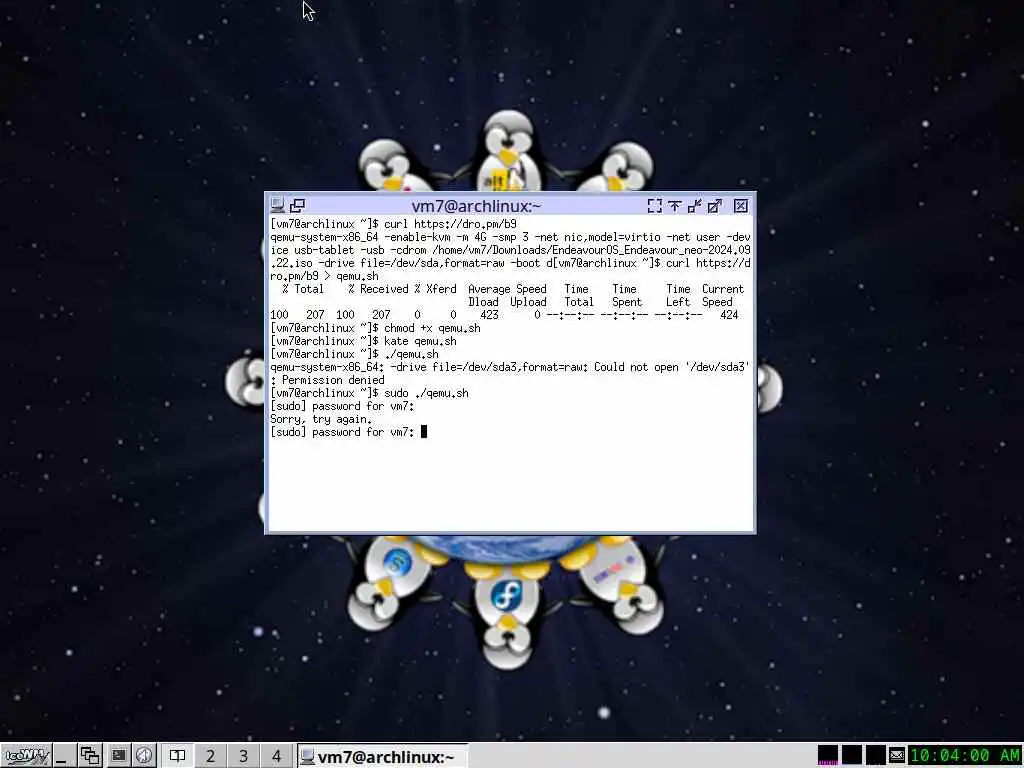Maximize the terminal via titlebar icon
1024x768 pixels.
(x=715, y=206)
